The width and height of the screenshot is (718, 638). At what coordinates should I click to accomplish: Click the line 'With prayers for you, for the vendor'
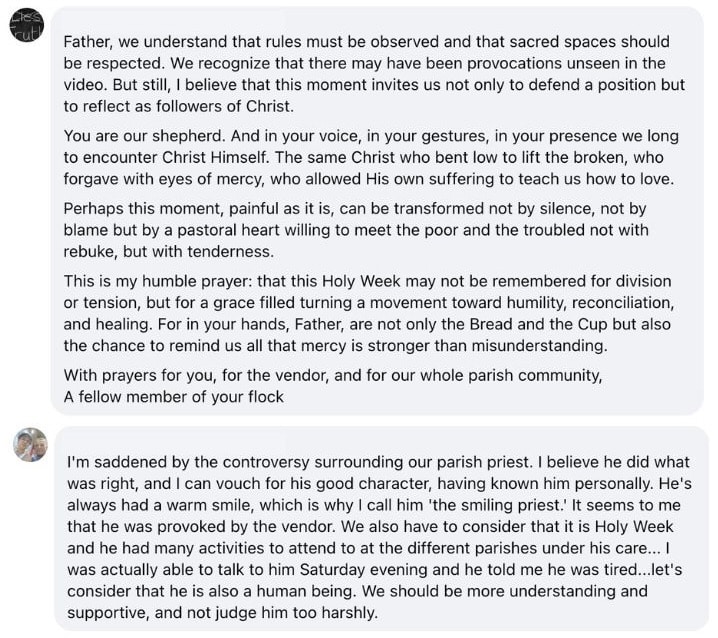[333, 375]
